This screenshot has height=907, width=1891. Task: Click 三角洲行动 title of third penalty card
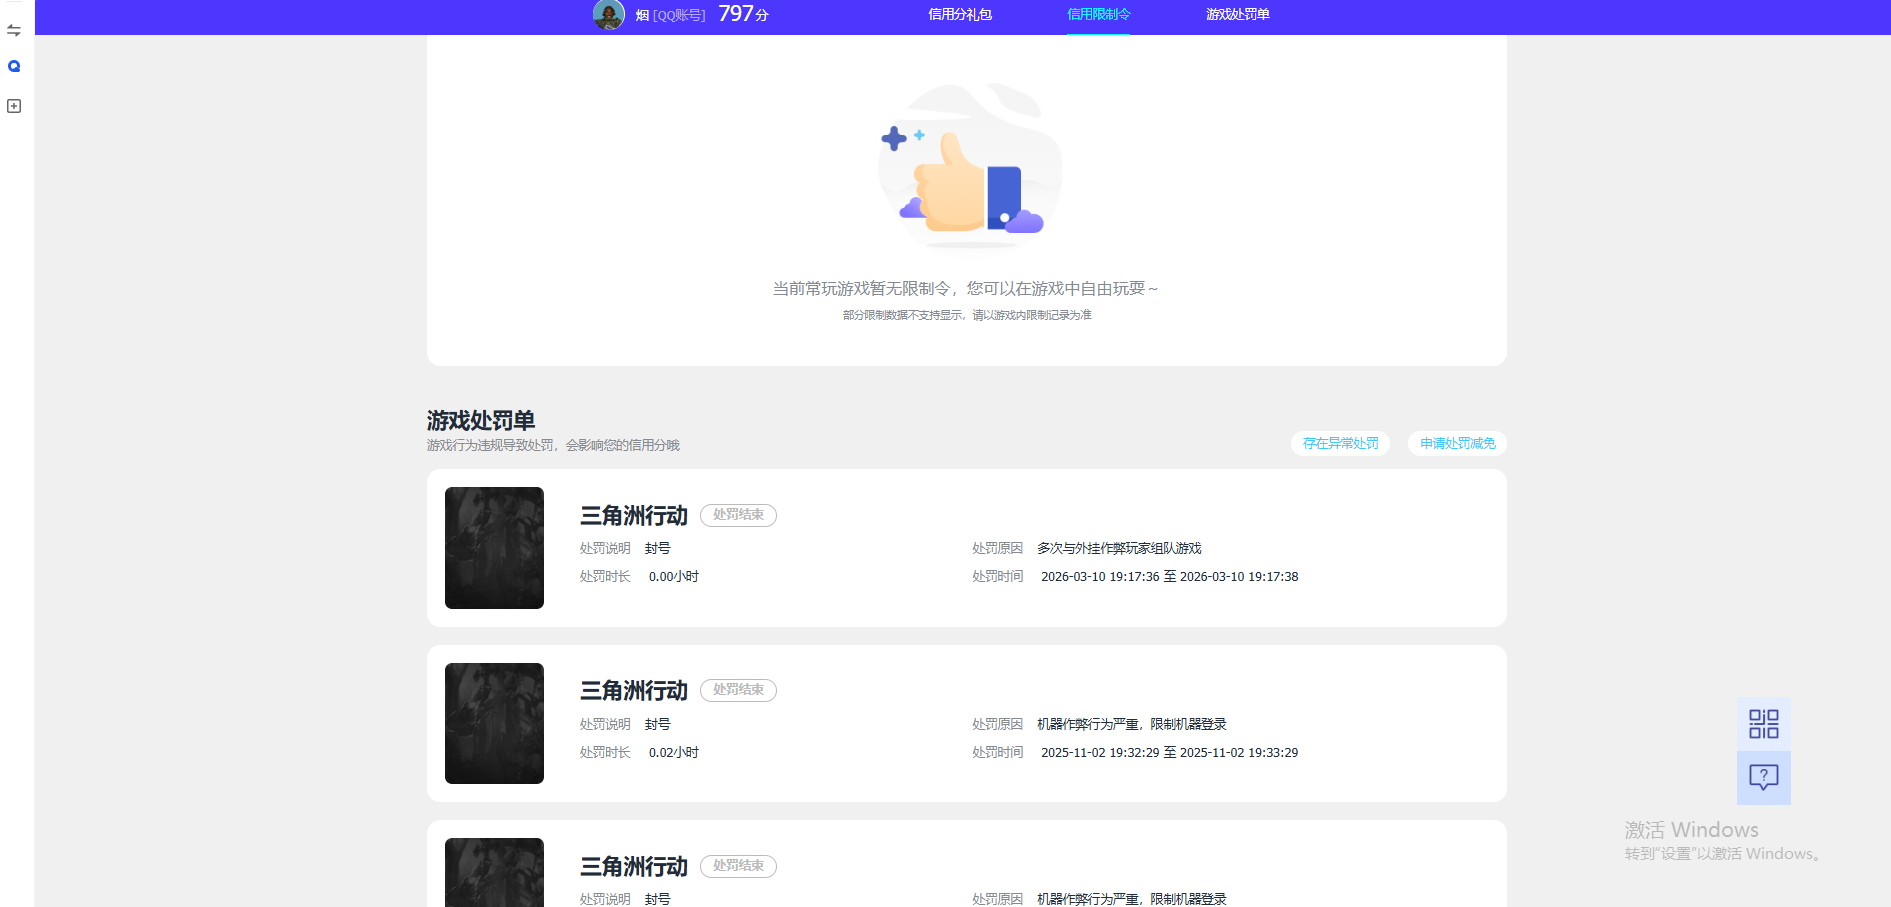(634, 867)
